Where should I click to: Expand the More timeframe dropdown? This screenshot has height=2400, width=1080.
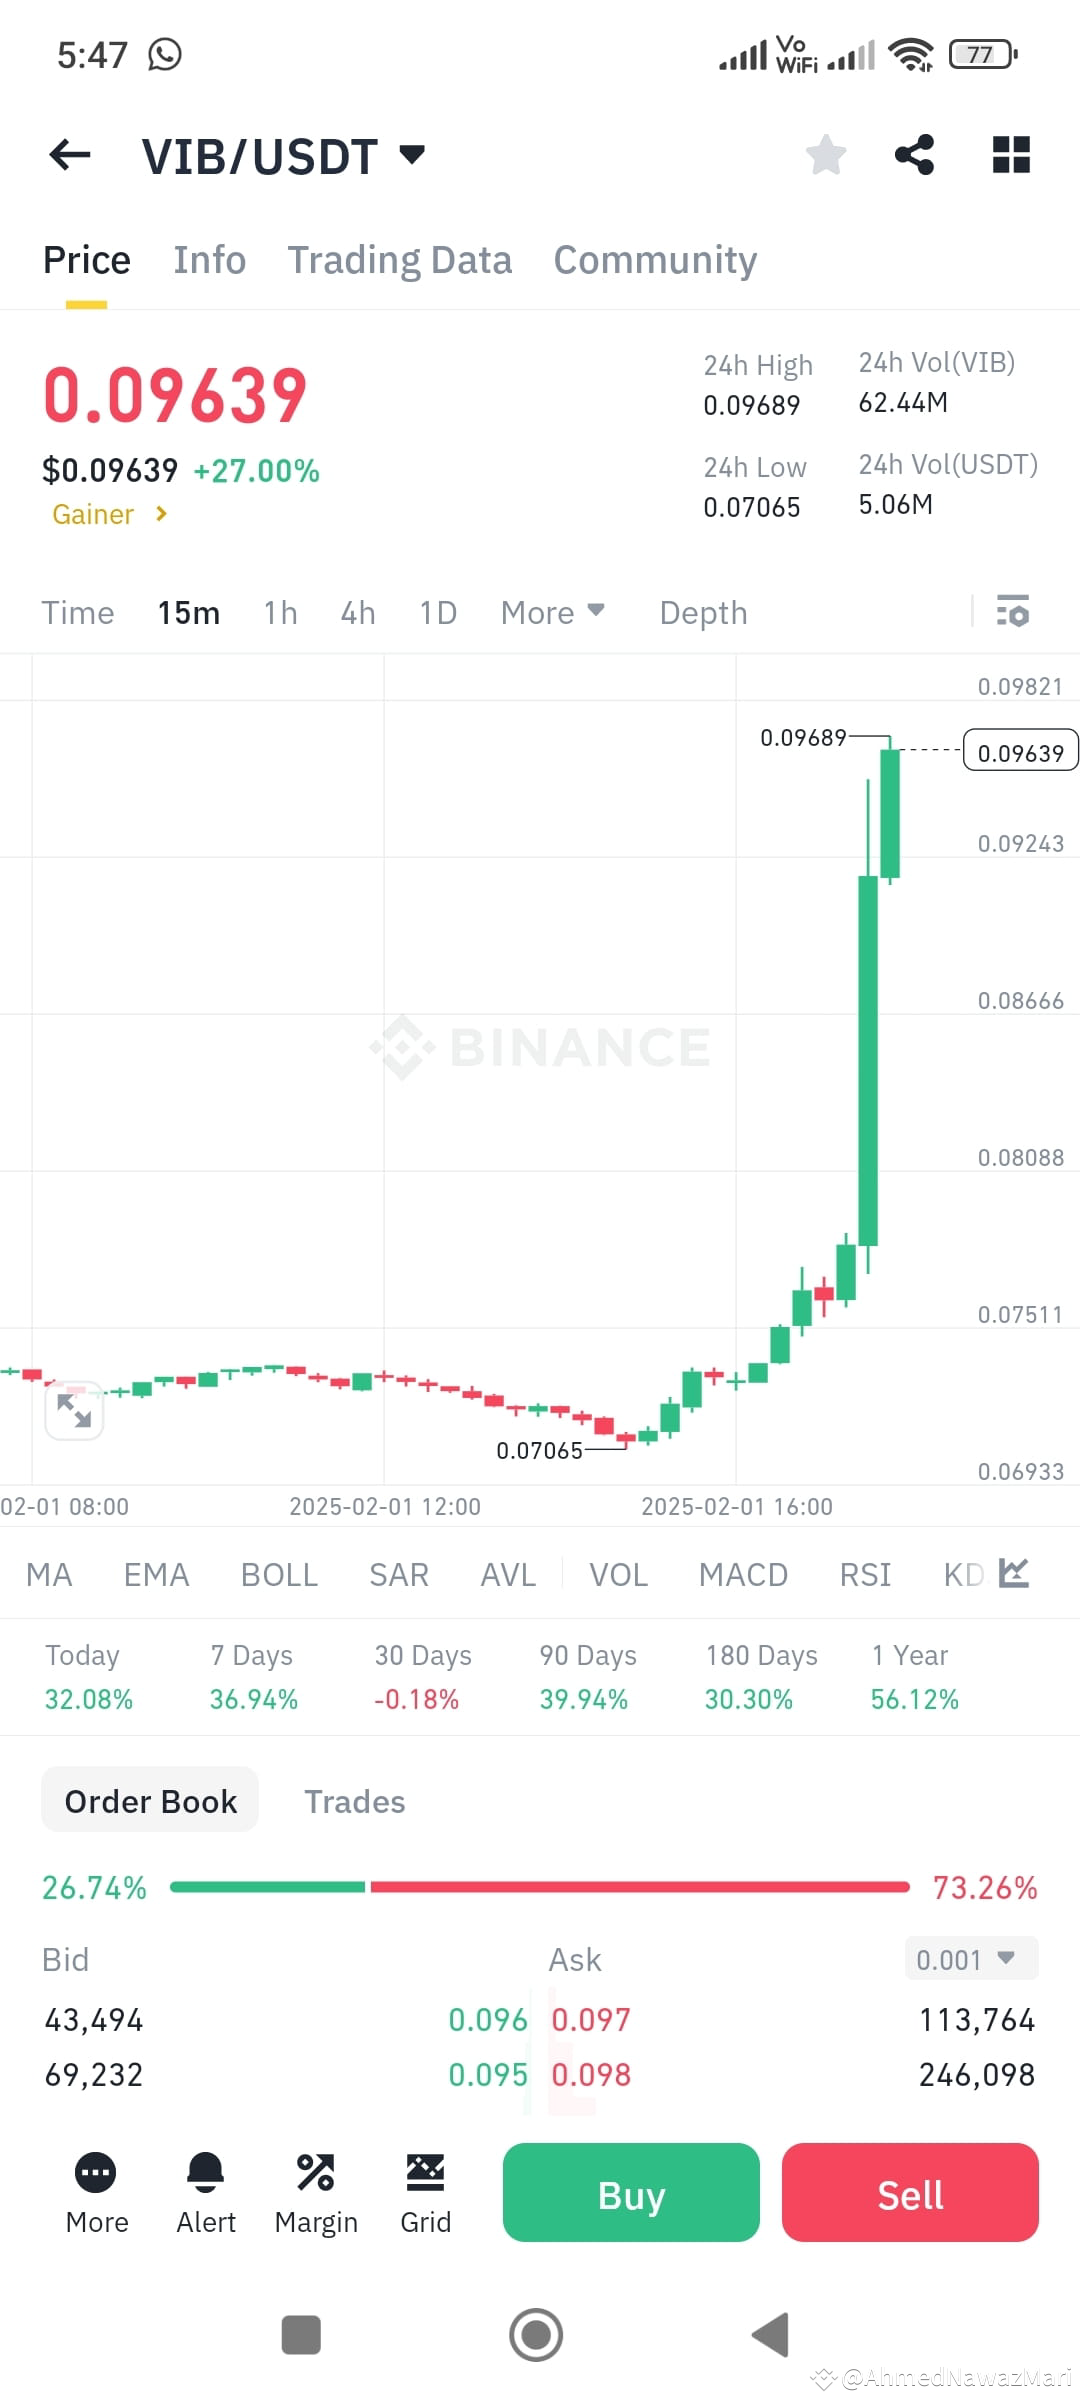coord(551,611)
